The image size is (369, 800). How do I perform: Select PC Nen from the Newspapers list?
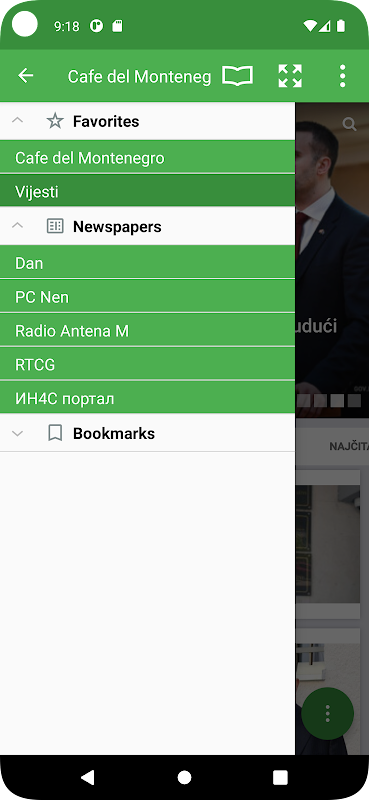point(147,296)
